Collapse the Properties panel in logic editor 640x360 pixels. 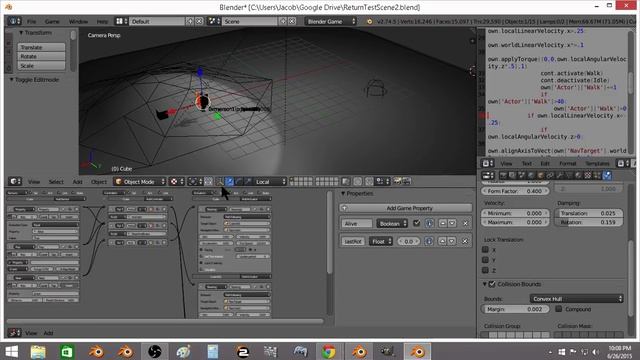coord(343,193)
